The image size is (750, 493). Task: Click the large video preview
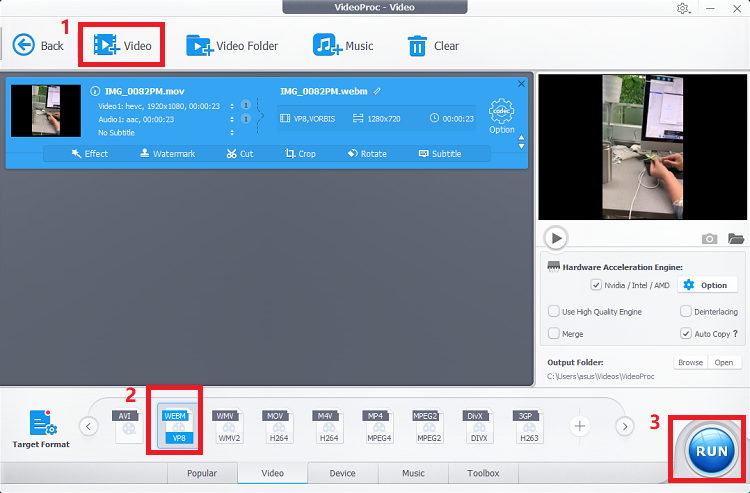click(642, 147)
